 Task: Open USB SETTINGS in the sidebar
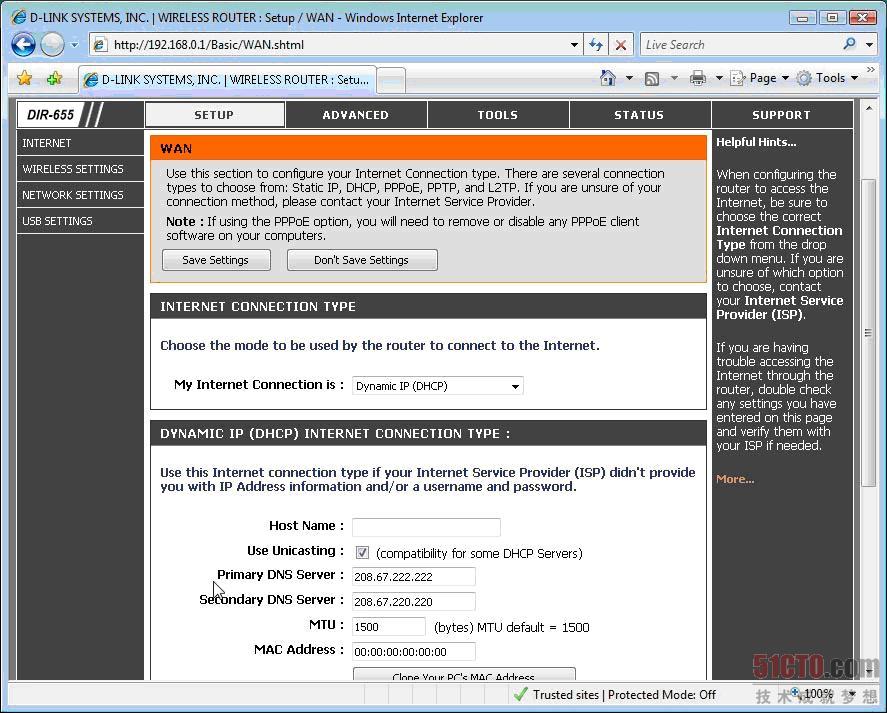[80, 221]
